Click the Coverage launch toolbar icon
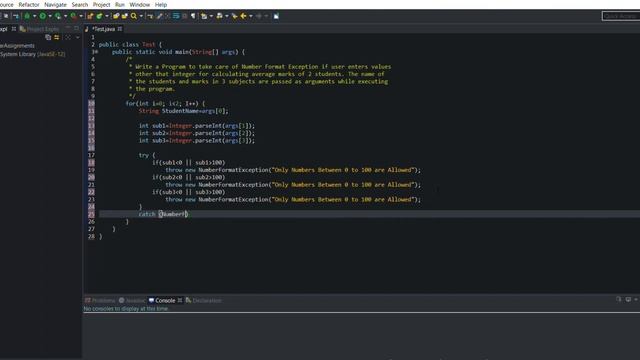This screenshot has width=640, height=360. [58, 16]
